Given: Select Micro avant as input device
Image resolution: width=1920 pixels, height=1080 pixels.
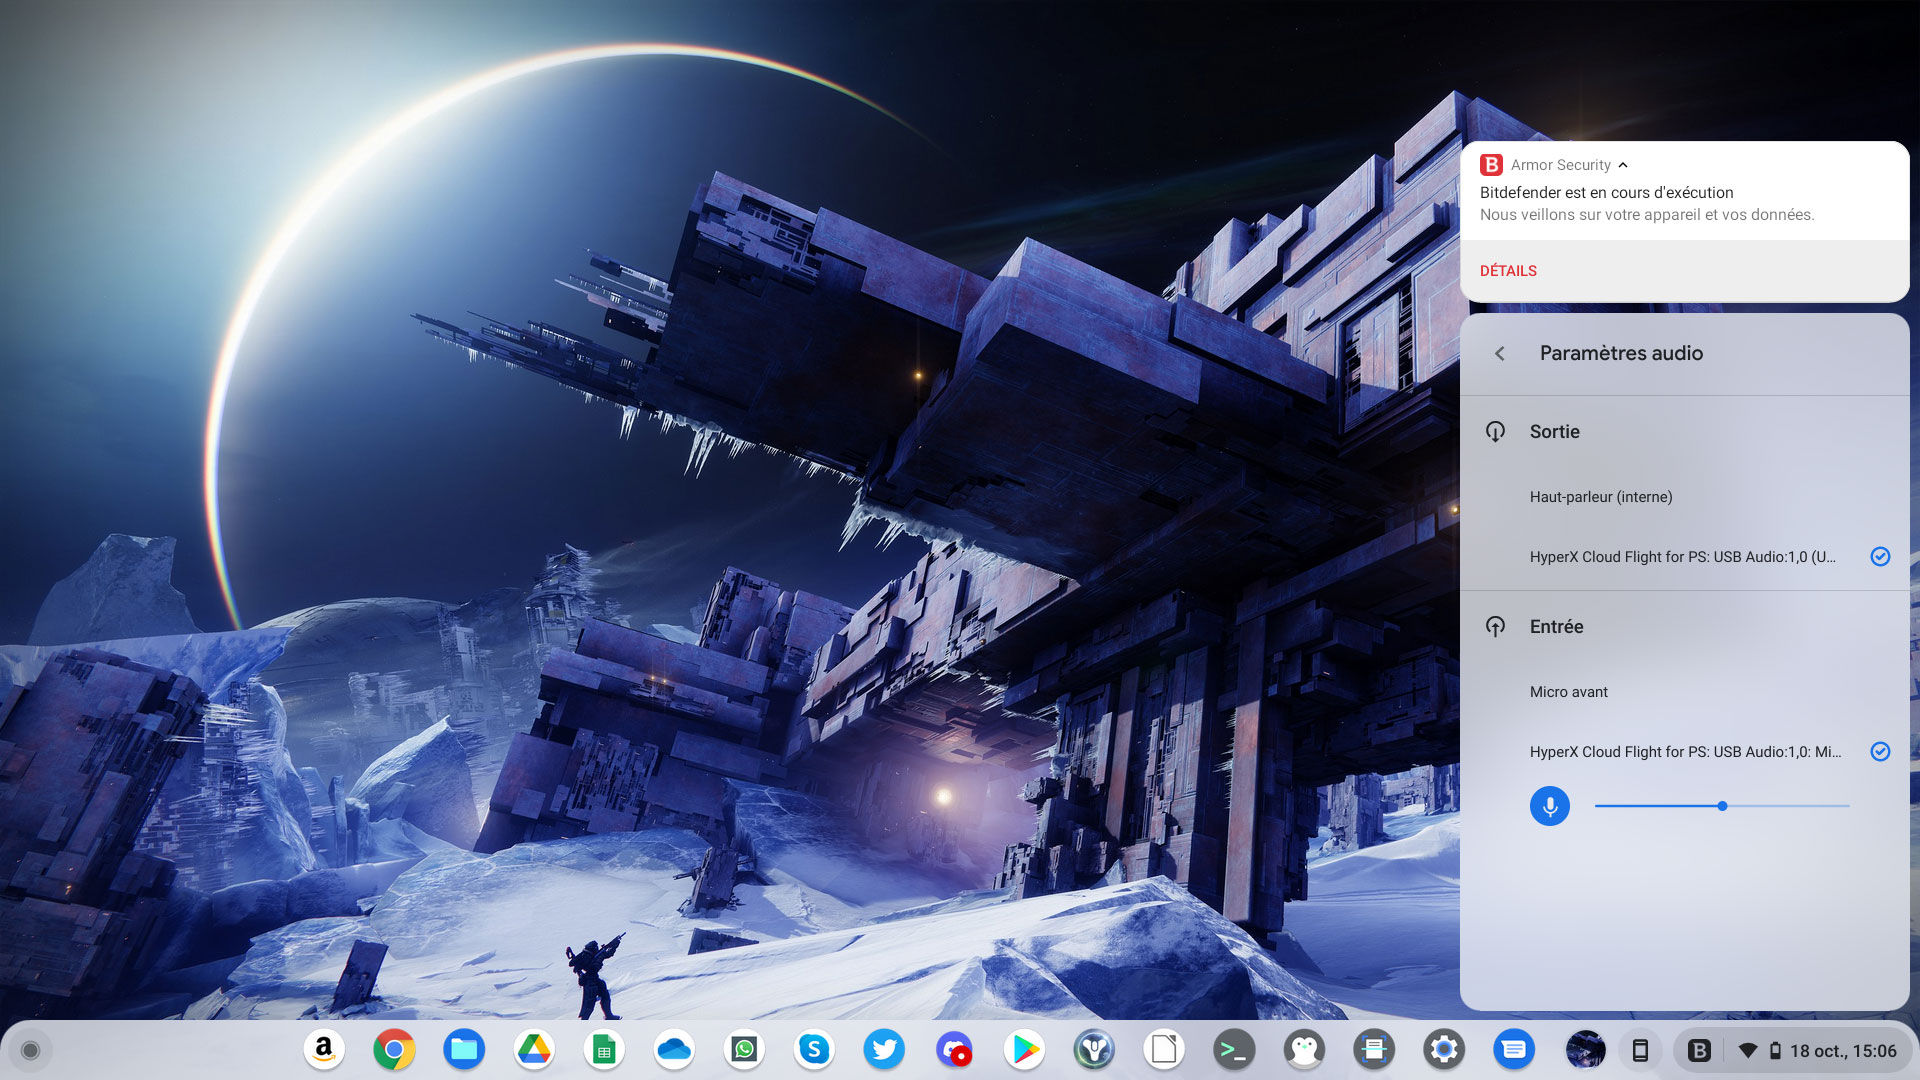Looking at the screenshot, I should coord(1568,691).
